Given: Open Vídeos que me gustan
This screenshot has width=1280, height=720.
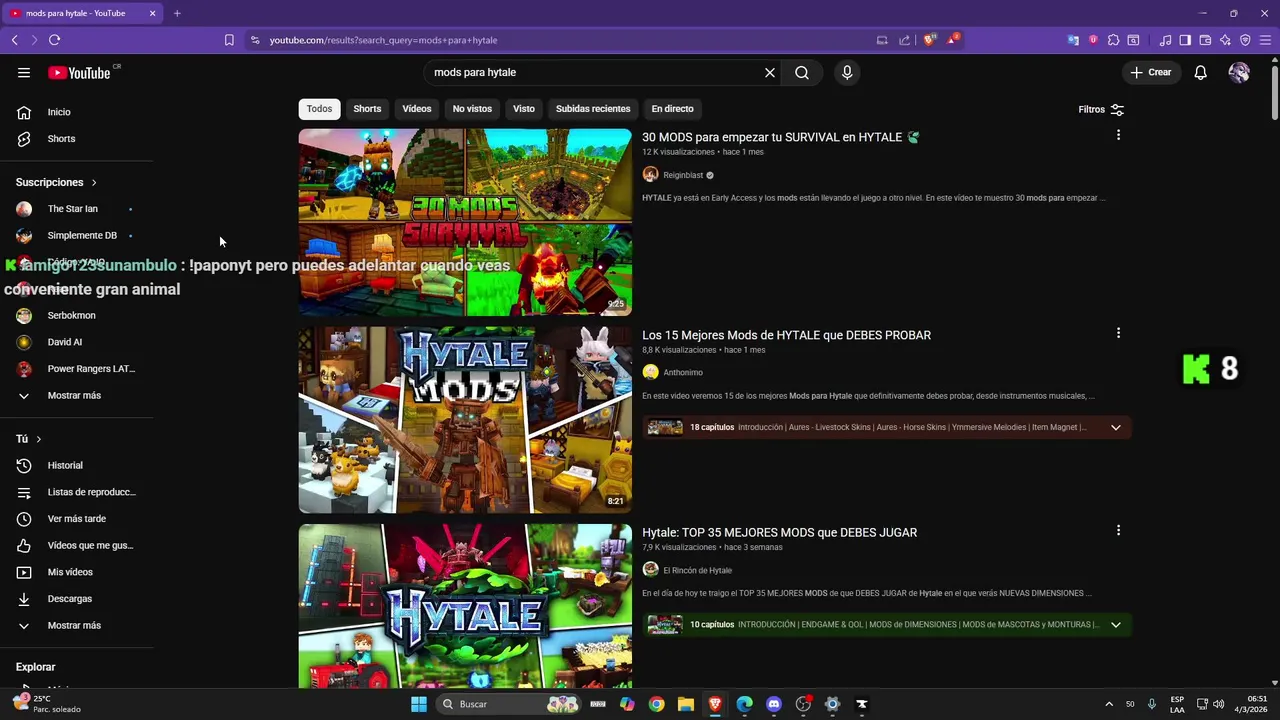Looking at the screenshot, I should [77, 545].
